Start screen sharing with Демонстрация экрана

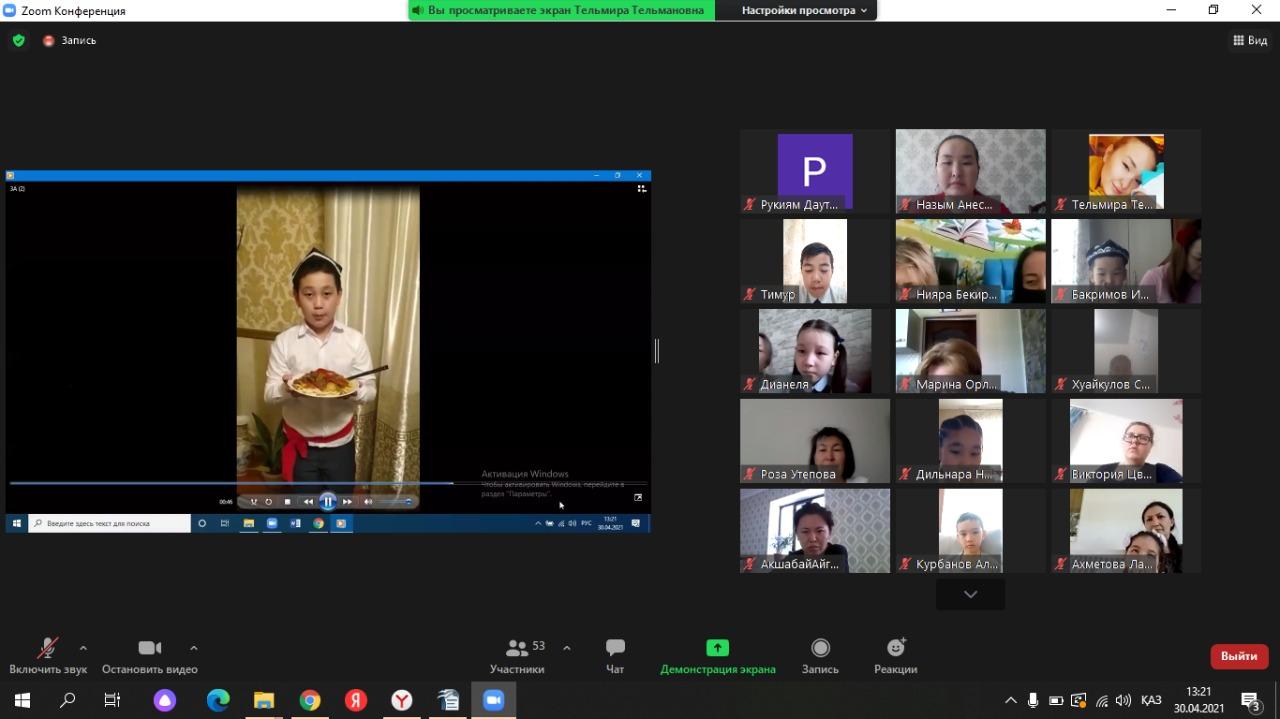coord(717,655)
